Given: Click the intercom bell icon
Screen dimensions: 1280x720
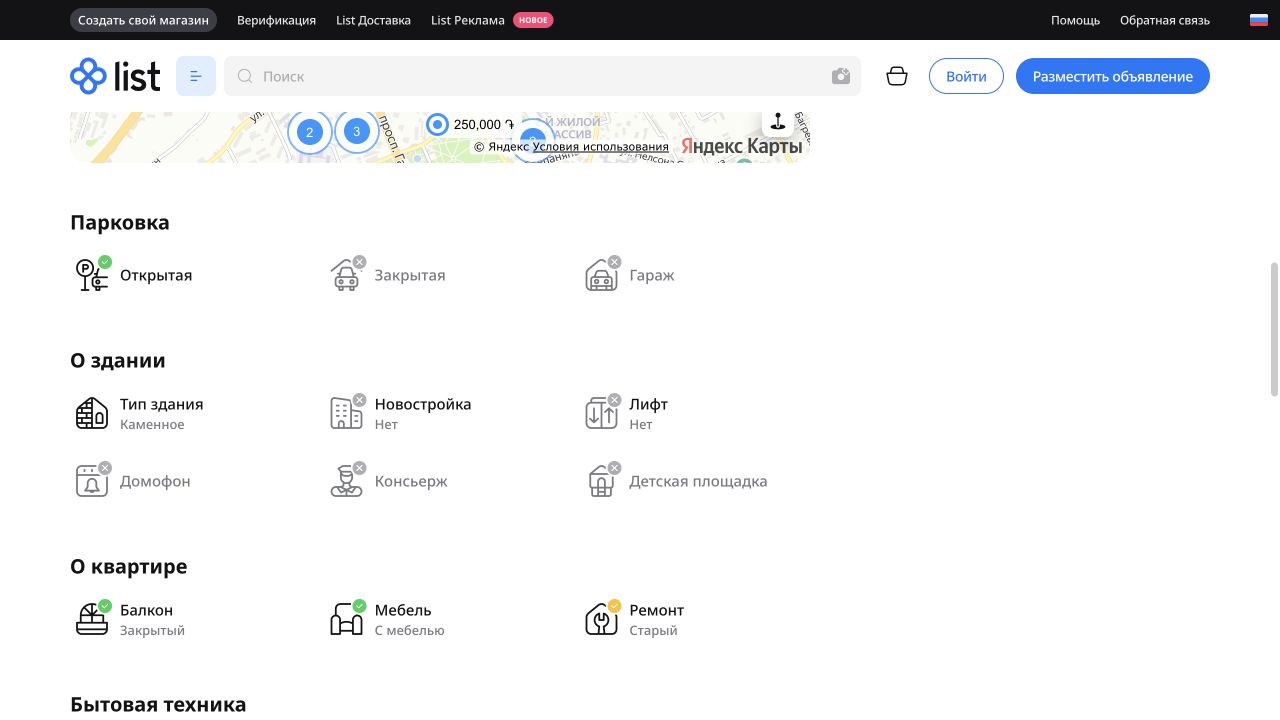Looking at the screenshot, I should point(92,481).
